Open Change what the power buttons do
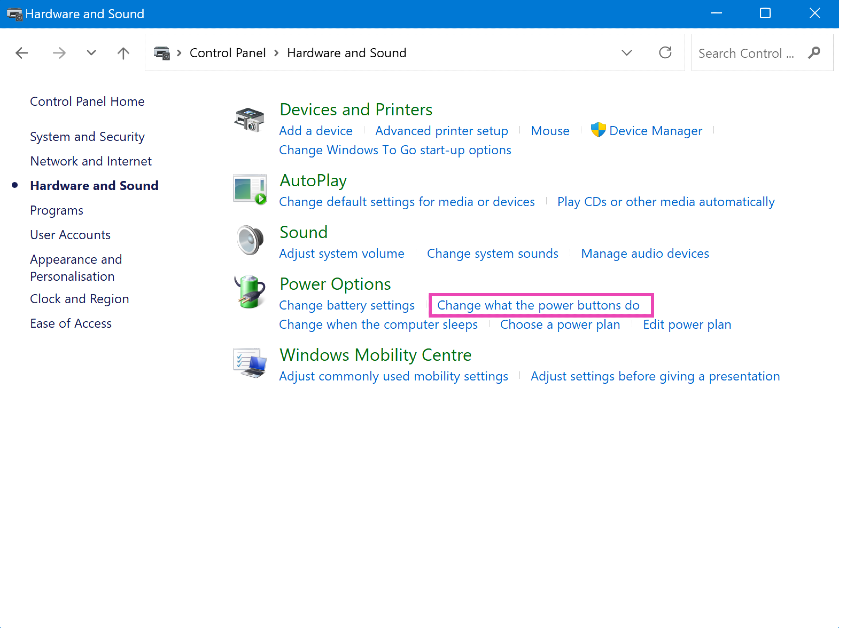The height and width of the screenshot is (628, 845). (x=538, y=305)
